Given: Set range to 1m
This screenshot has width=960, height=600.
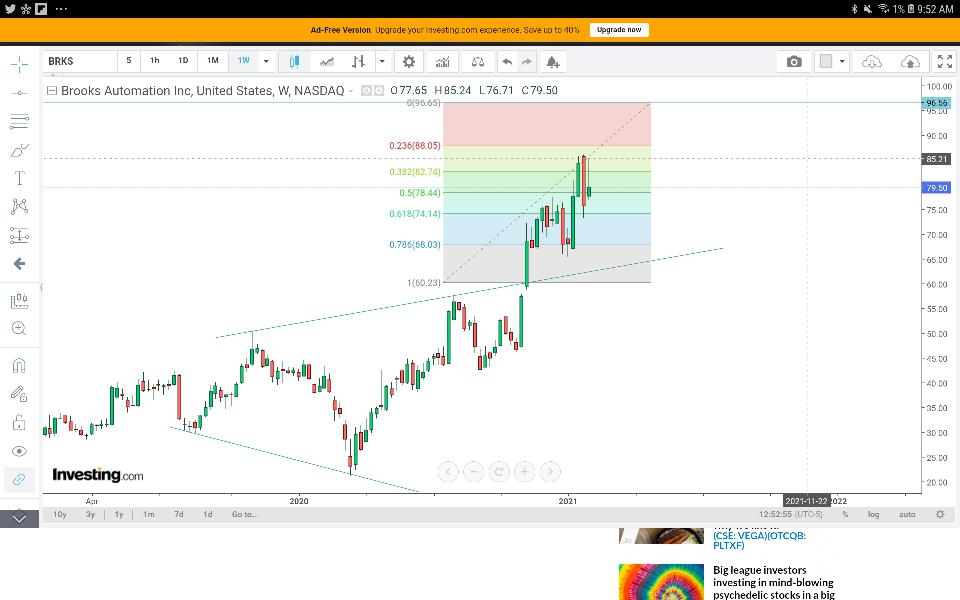Looking at the screenshot, I should pyautogui.click(x=149, y=514).
